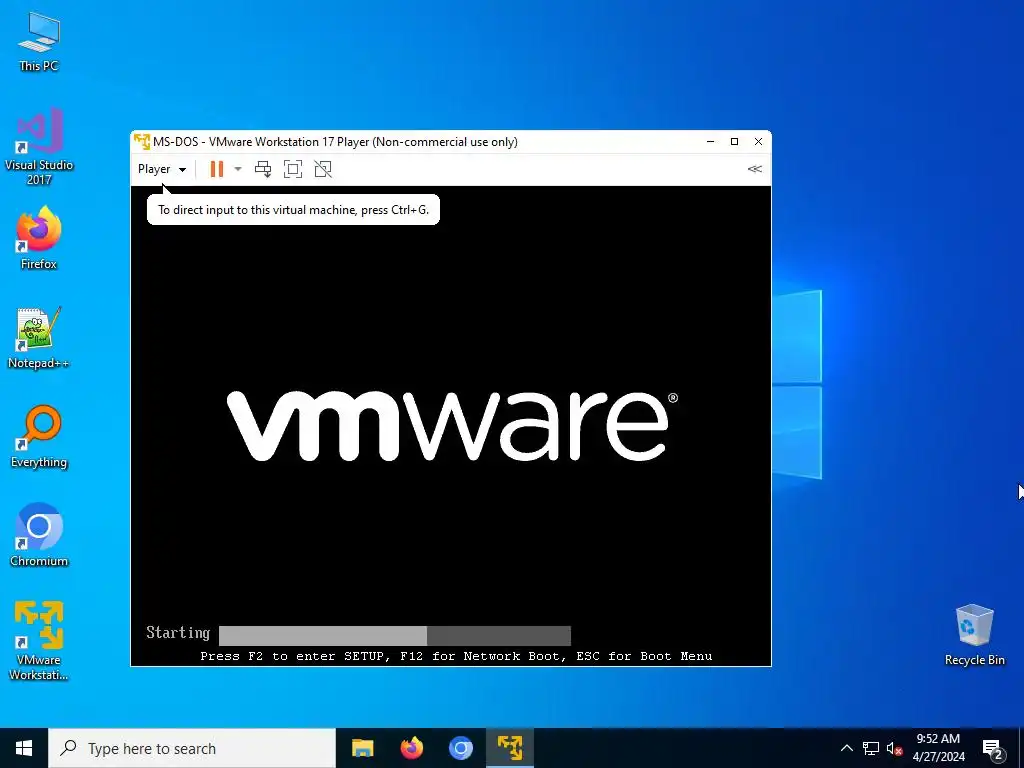Toggle Unity mode icon in VMware toolbar
This screenshot has height=768, width=1024.
click(323, 169)
